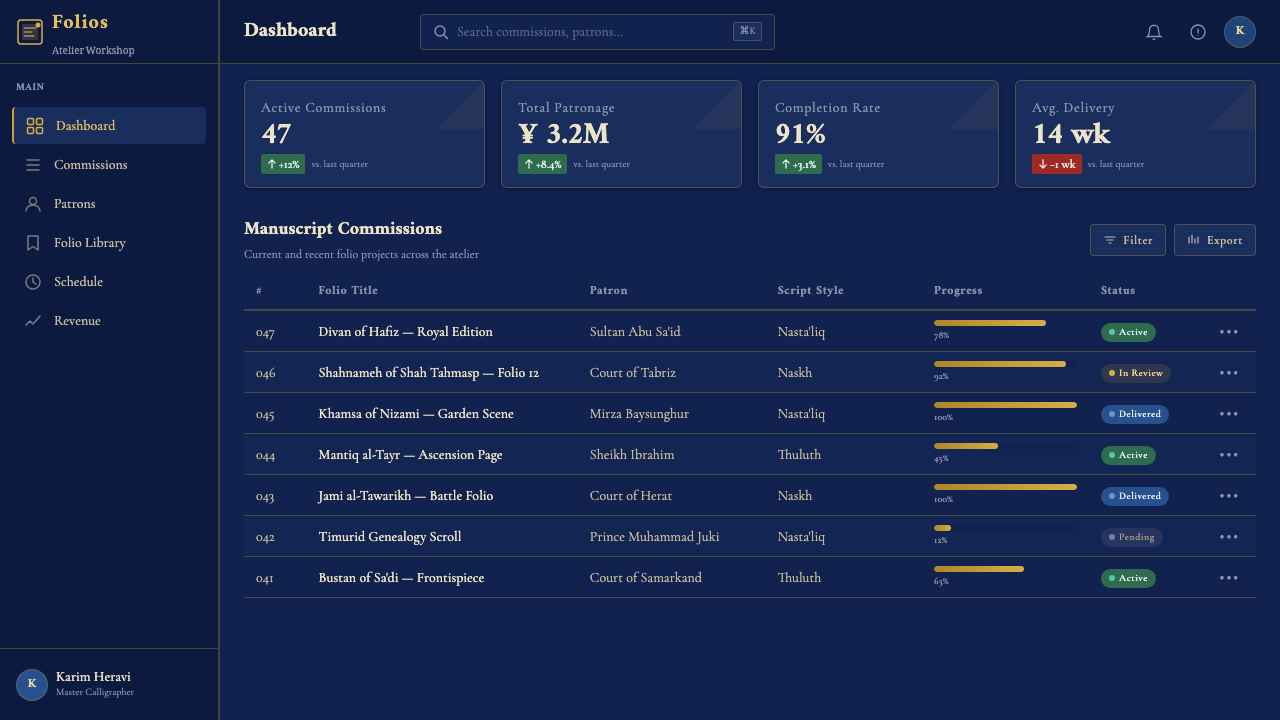Click the Export button
The height and width of the screenshot is (720, 1280).
point(1215,240)
